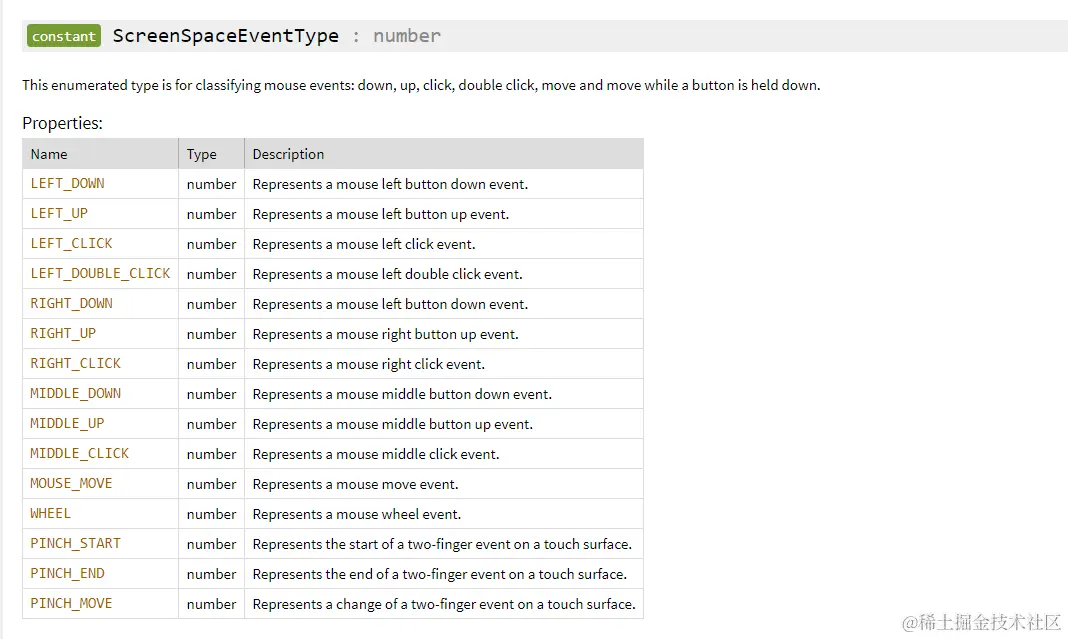Click the number type next to heading

click(x=406, y=36)
